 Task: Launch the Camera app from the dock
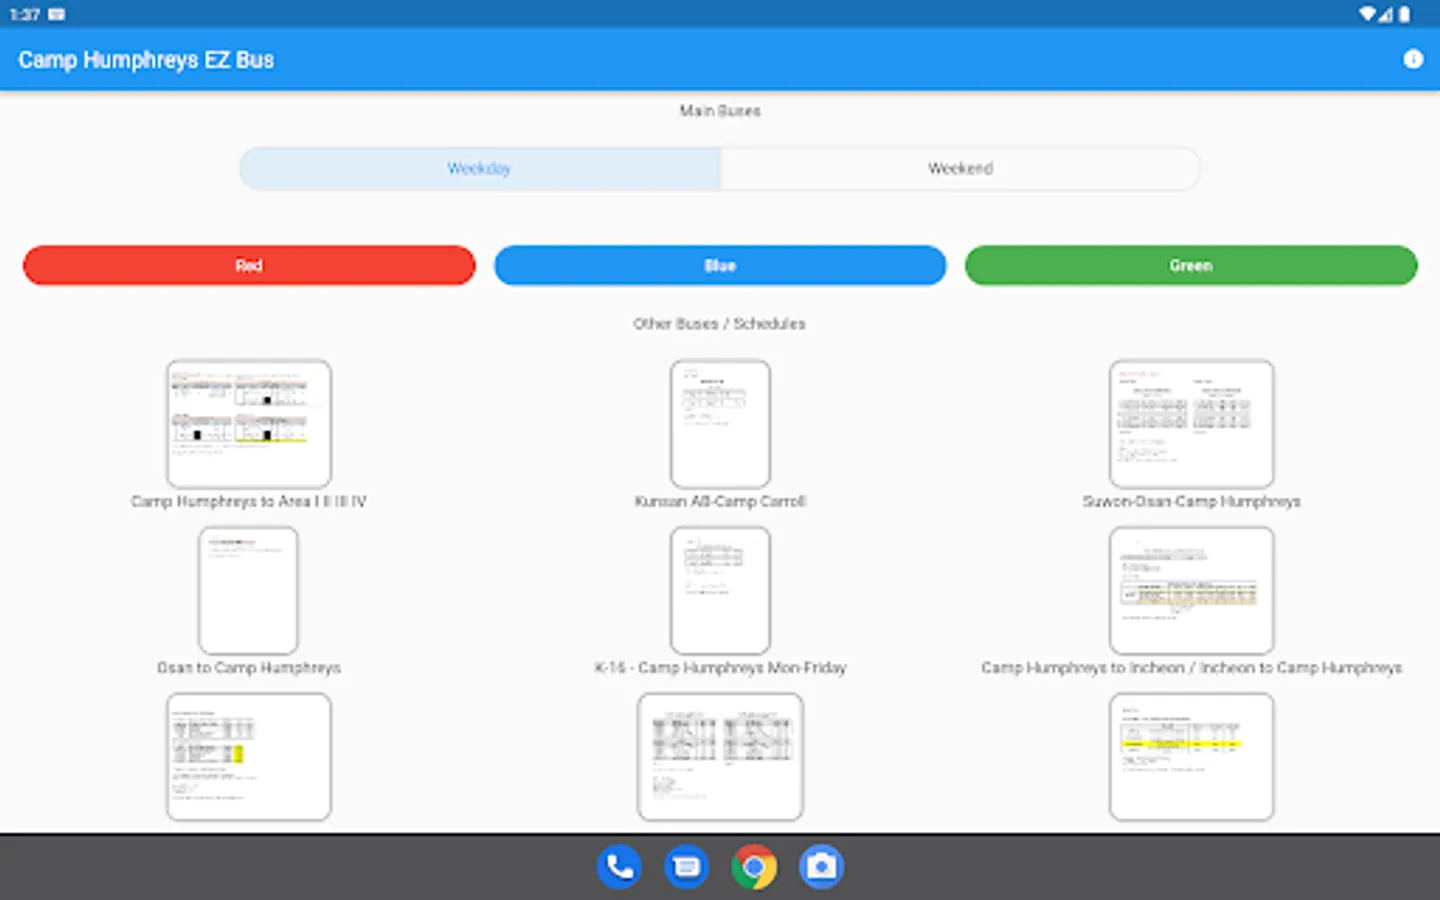click(821, 867)
